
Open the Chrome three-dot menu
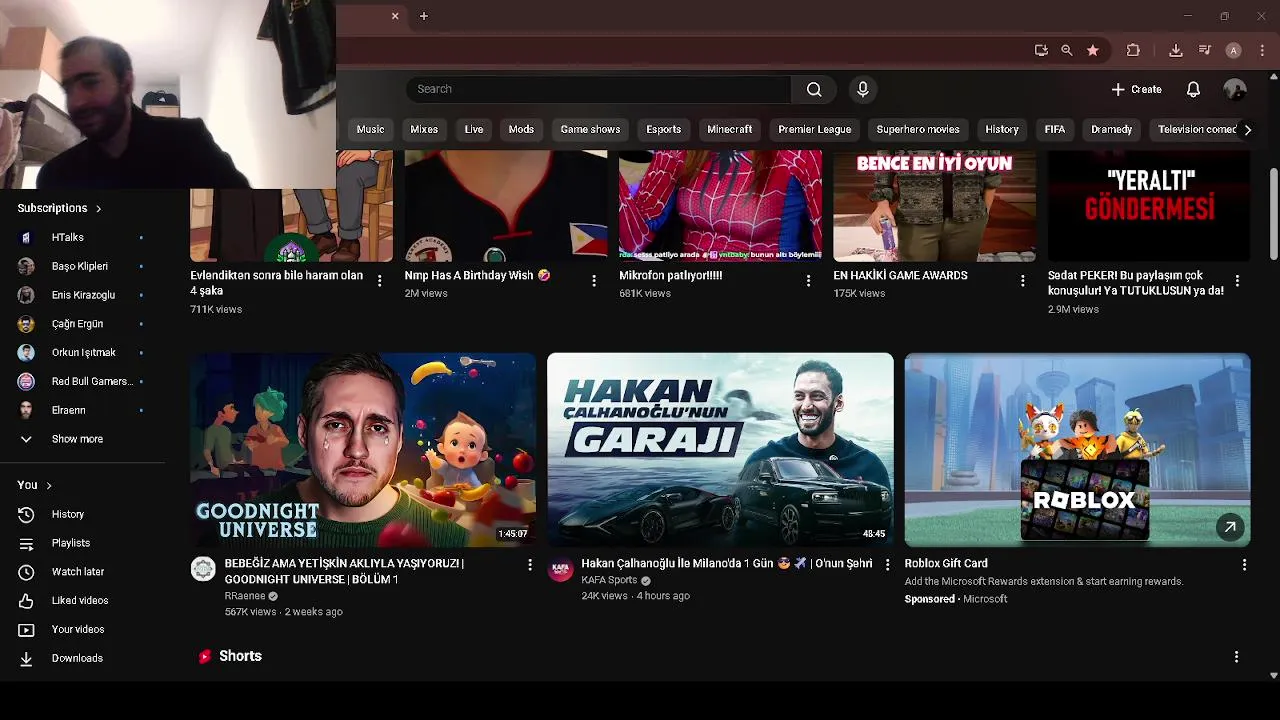tap(1264, 50)
